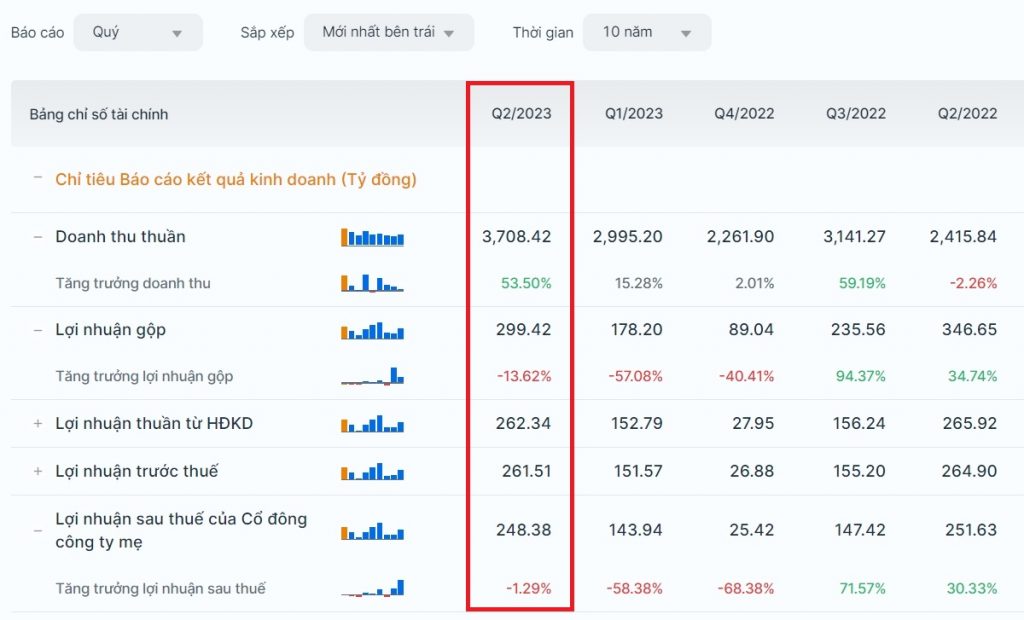
Task: Click the Tăng trưởng doanh thu sparkline chart
Action: pyautogui.click(x=372, y=283)
